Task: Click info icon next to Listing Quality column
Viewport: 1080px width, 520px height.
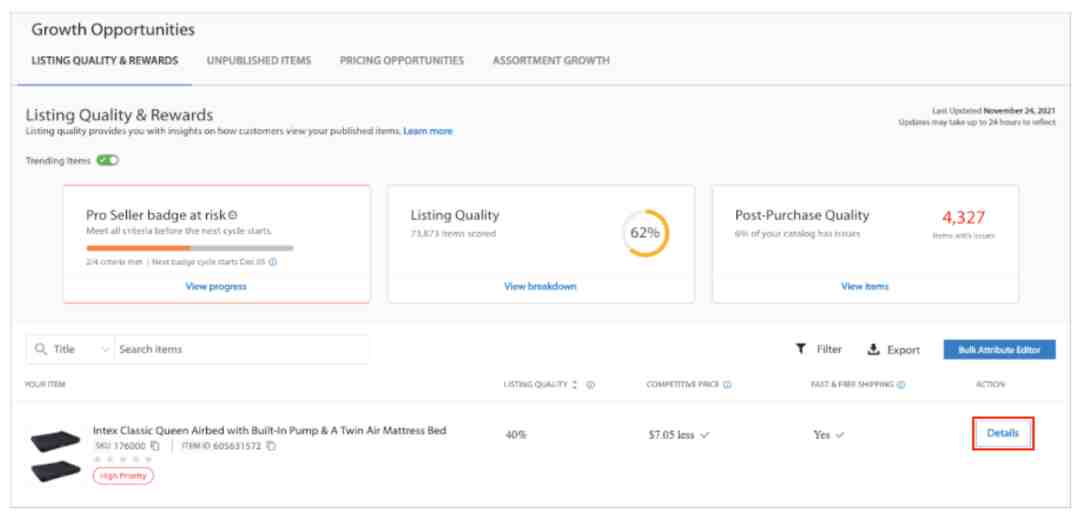Action: coord(591,385)
